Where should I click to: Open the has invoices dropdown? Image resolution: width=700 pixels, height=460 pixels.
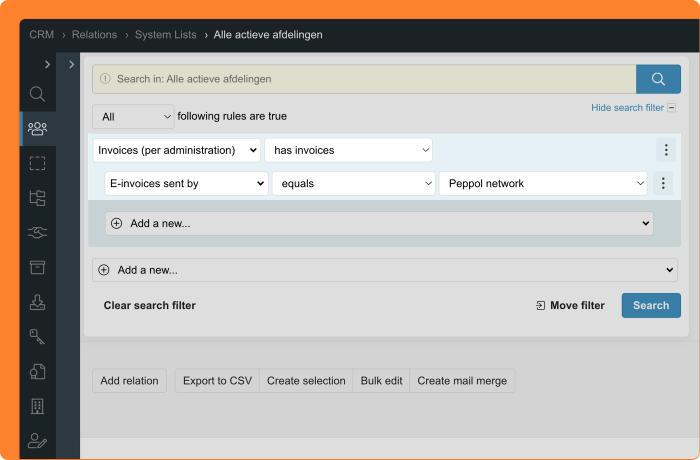[x=348, y=150]
